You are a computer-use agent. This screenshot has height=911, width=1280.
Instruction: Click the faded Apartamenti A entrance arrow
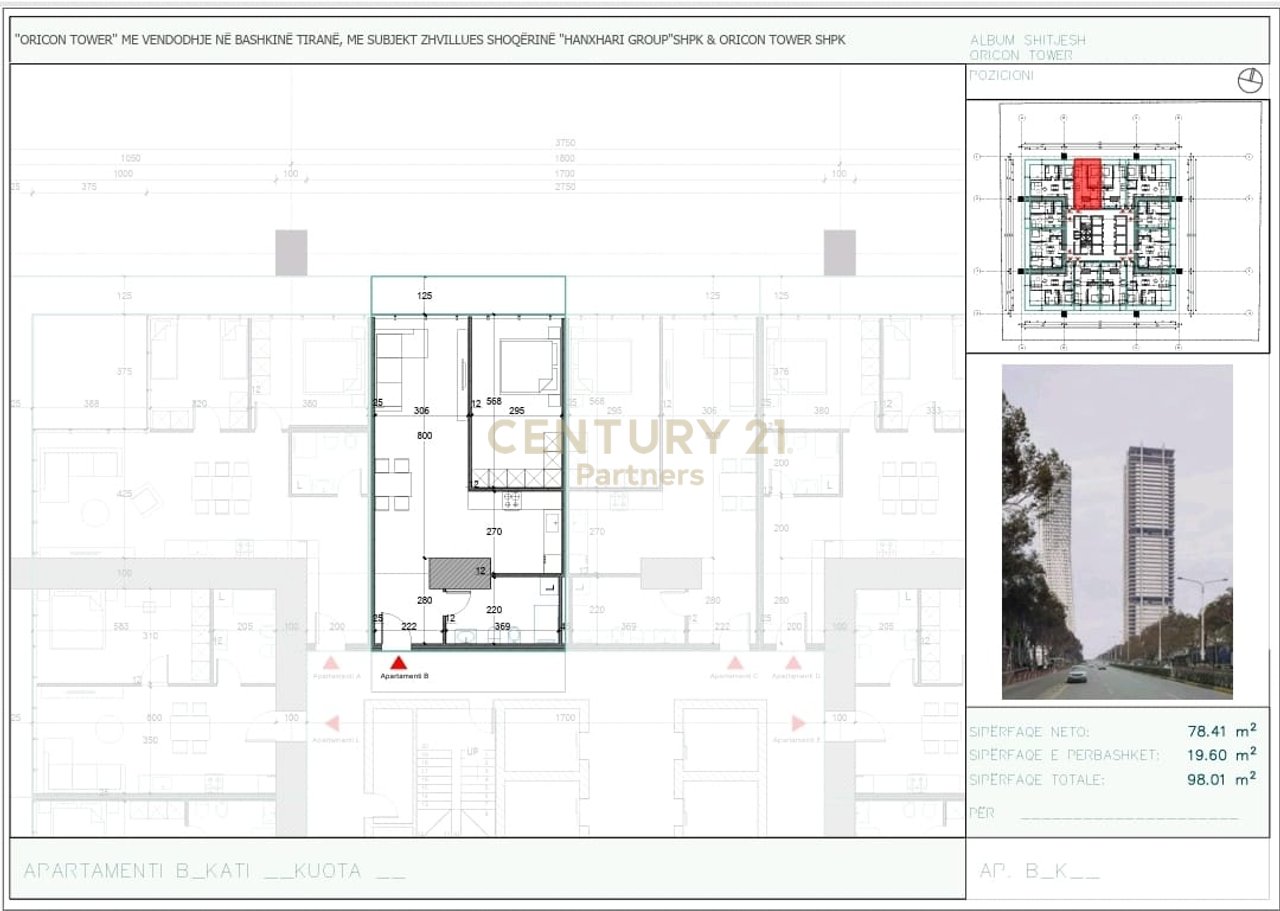(x=332, y=663)
